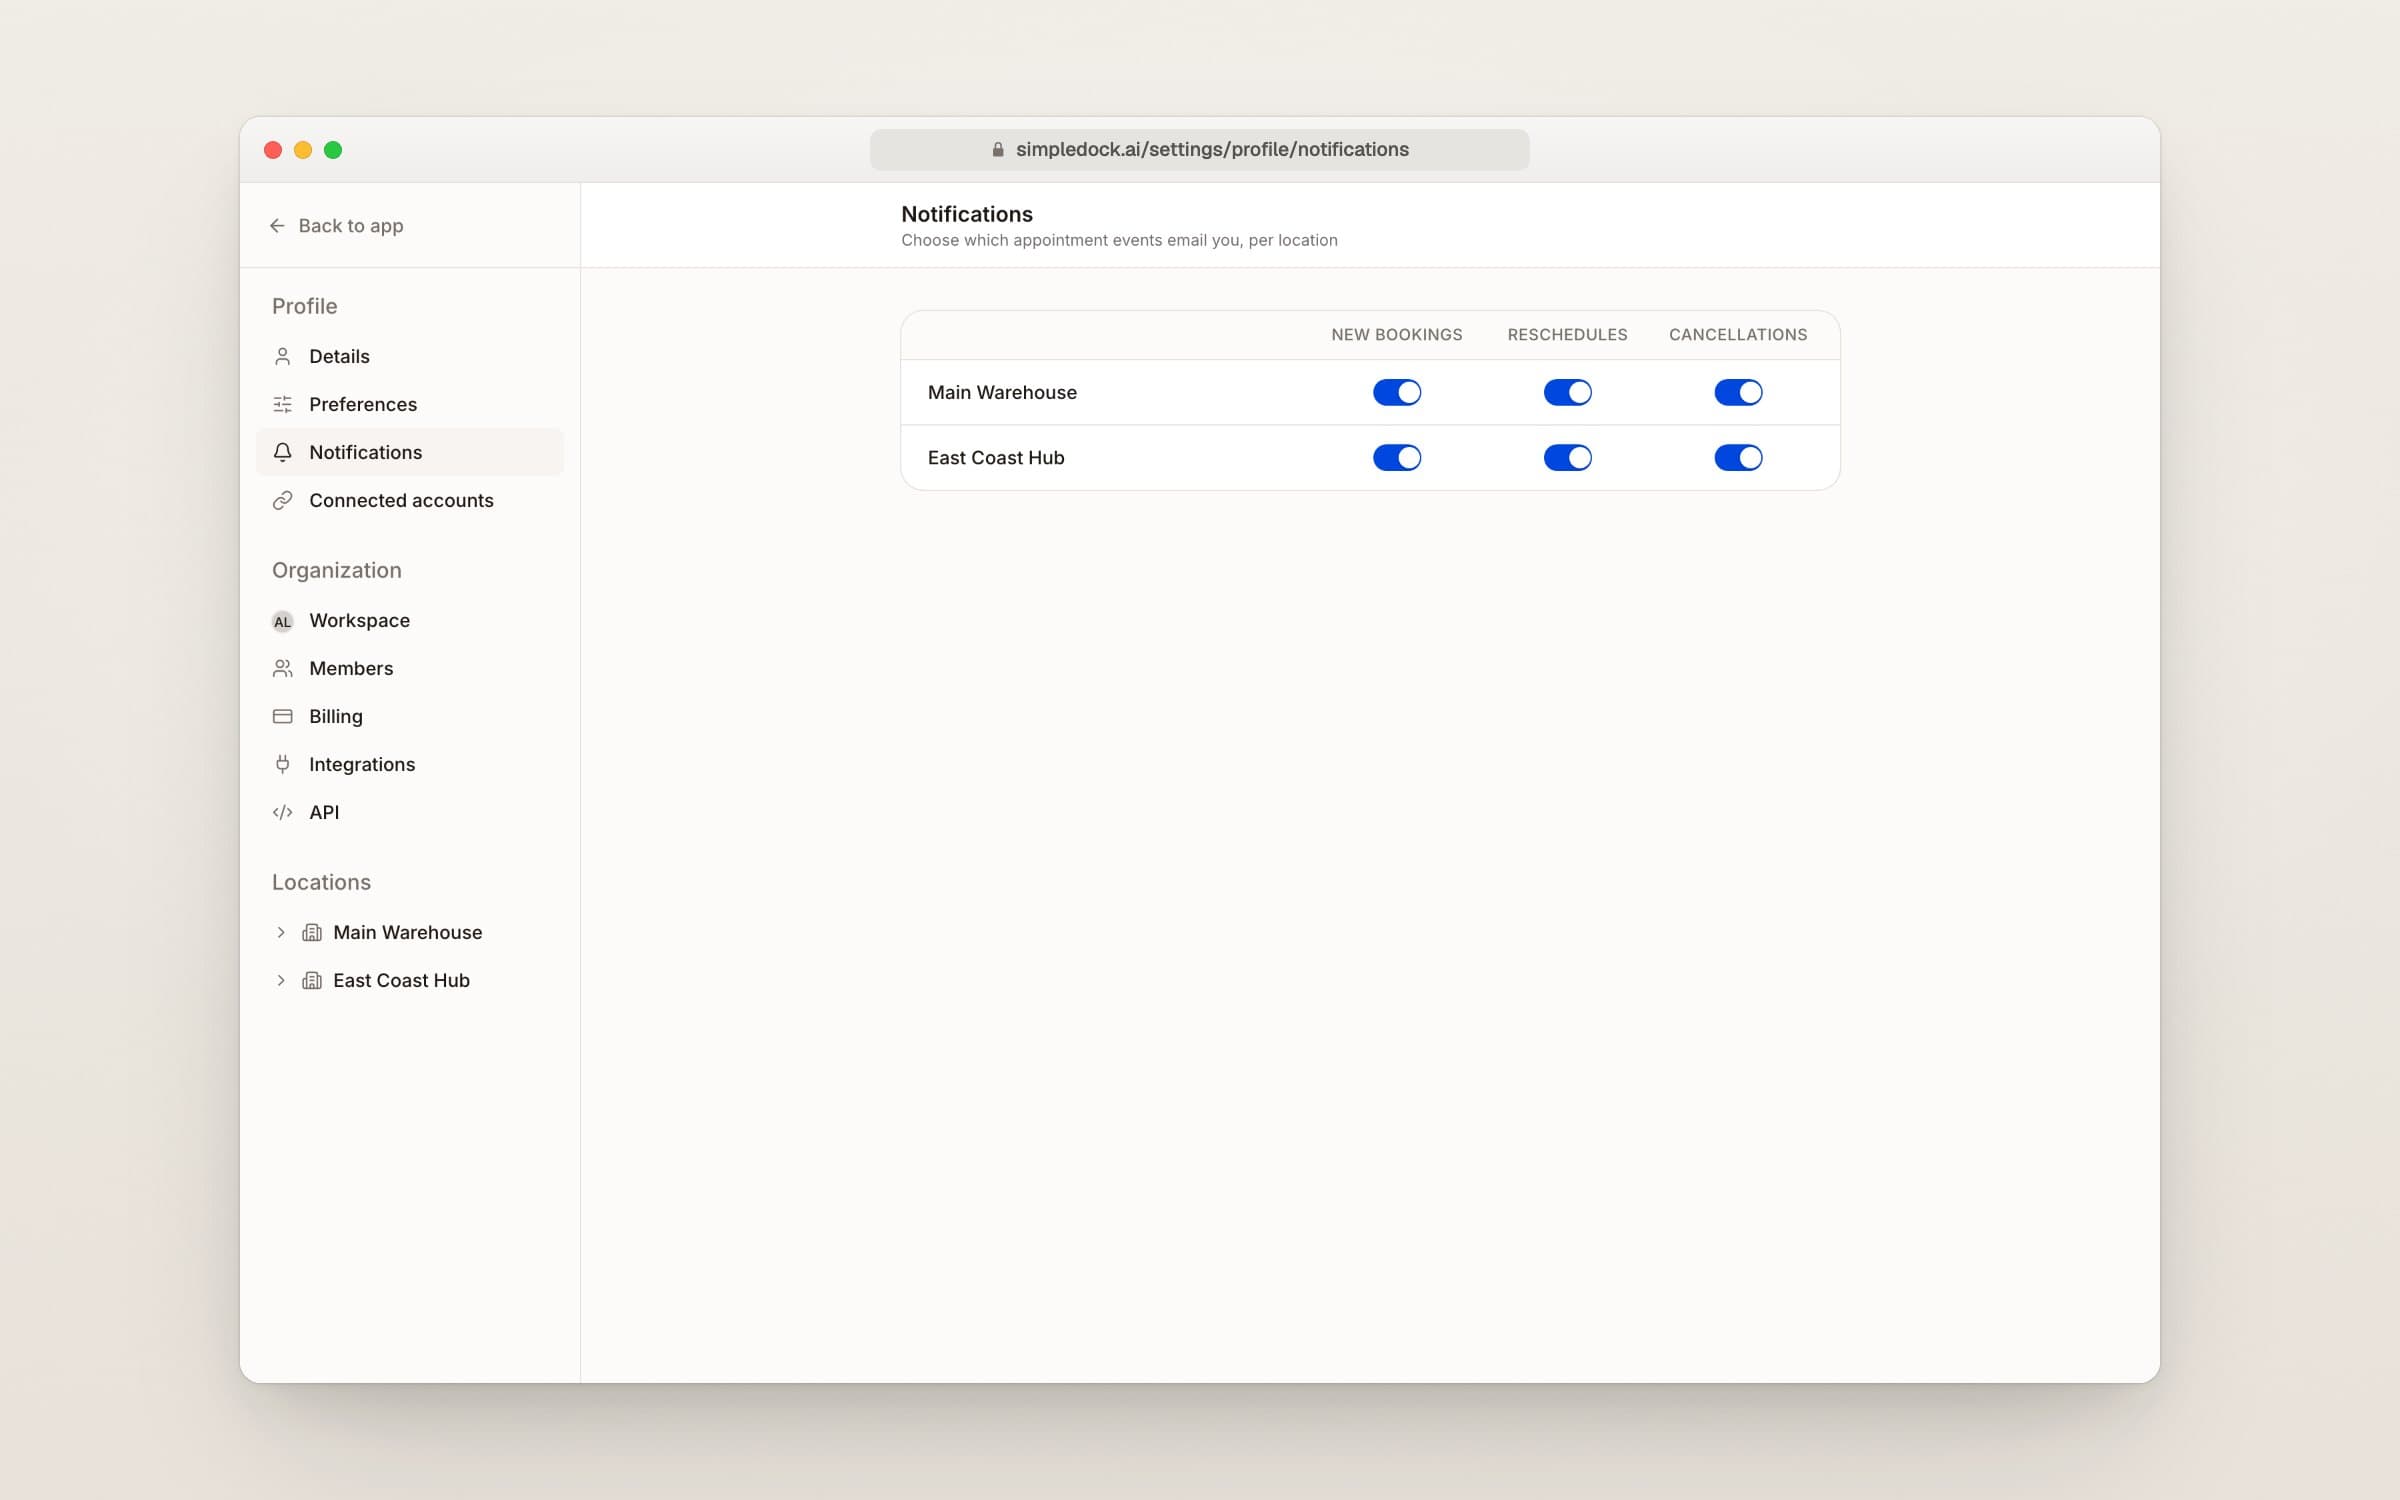The width and height of the screenshot is (2400, 1500).
Task: Disable Reschedules for East Coast Hub
Action: [x=1567, y=457]
